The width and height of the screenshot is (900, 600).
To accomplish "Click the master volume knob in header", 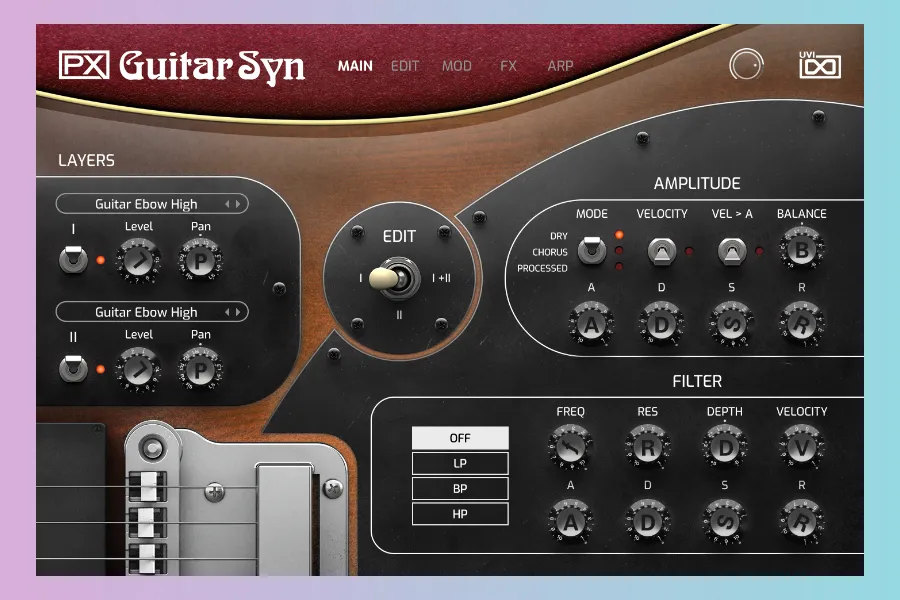I will (745, 66).
